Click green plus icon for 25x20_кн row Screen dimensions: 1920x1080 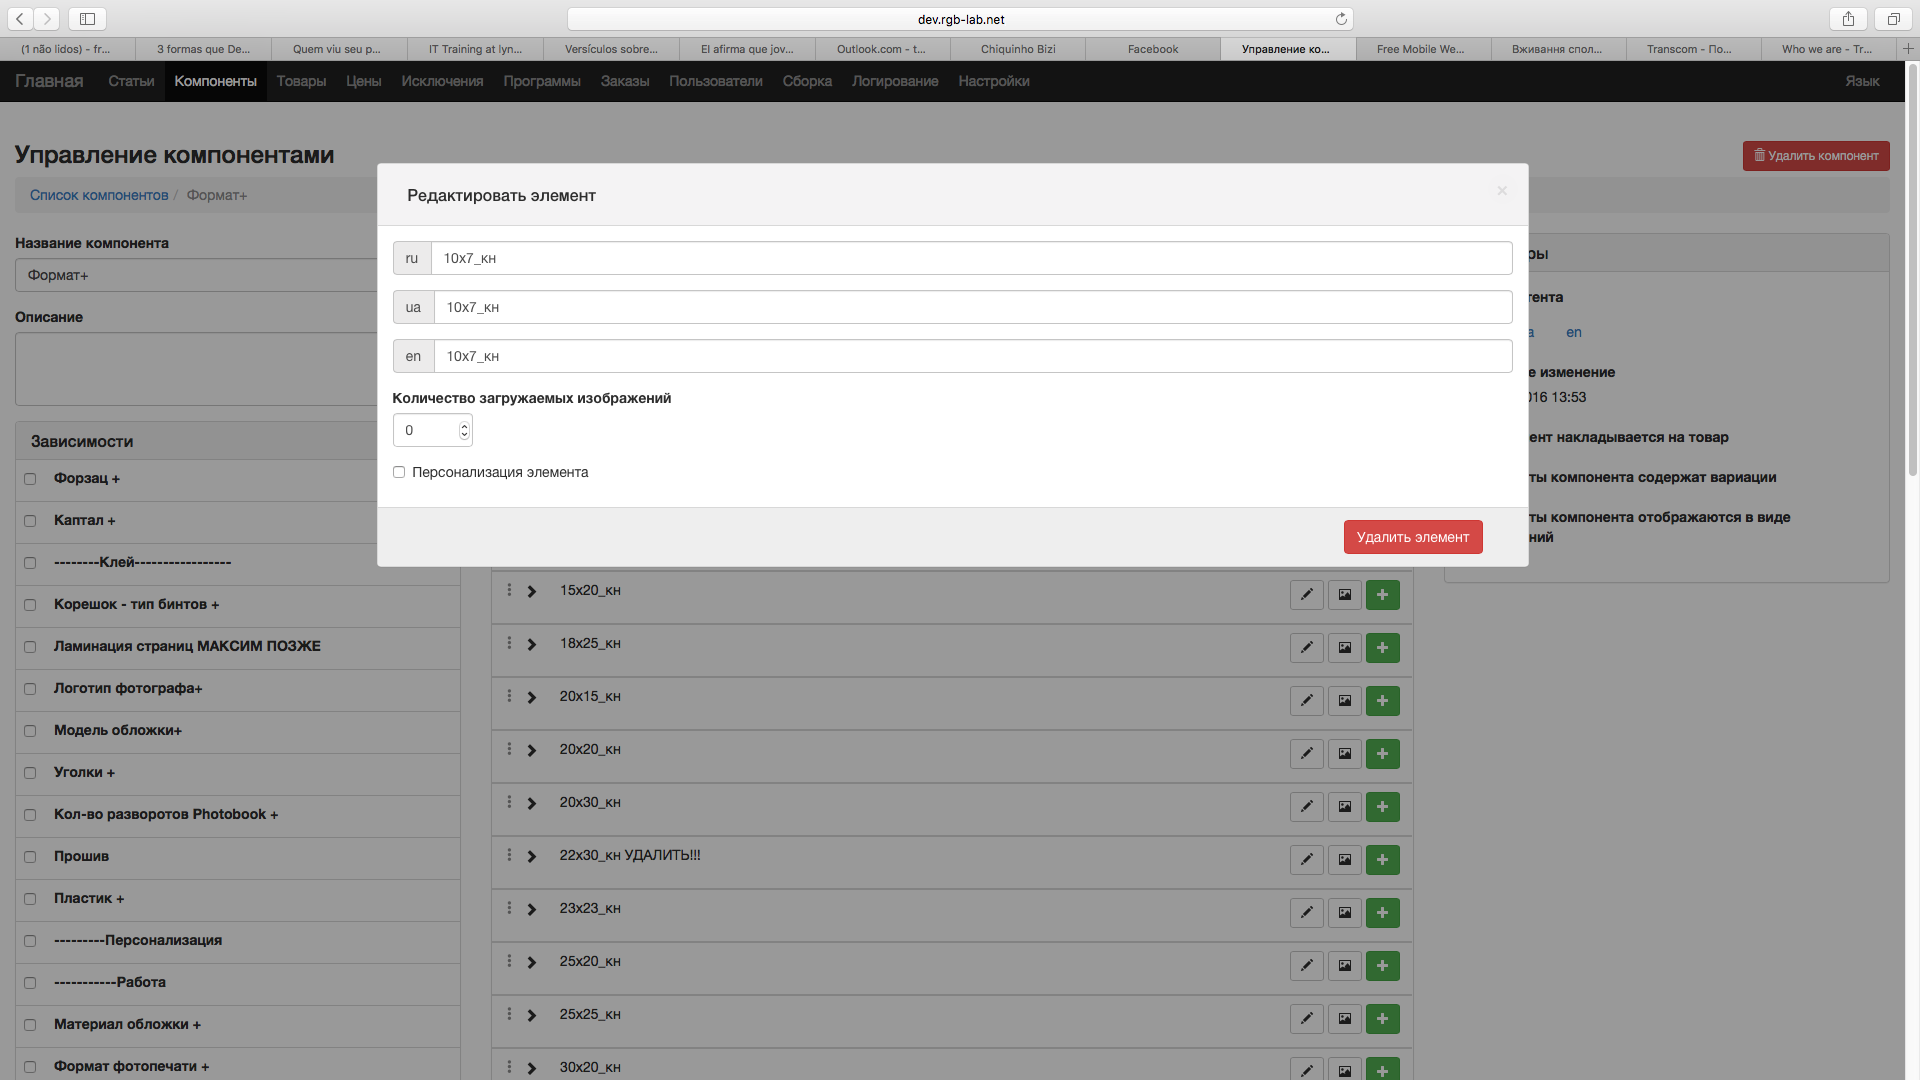(1382, 966)
